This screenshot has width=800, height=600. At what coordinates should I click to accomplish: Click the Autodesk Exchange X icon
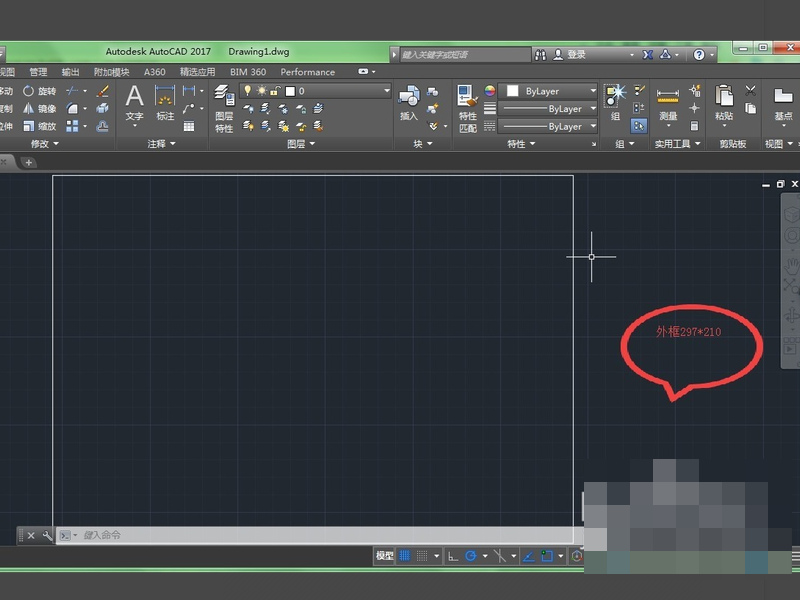point(647,55)
